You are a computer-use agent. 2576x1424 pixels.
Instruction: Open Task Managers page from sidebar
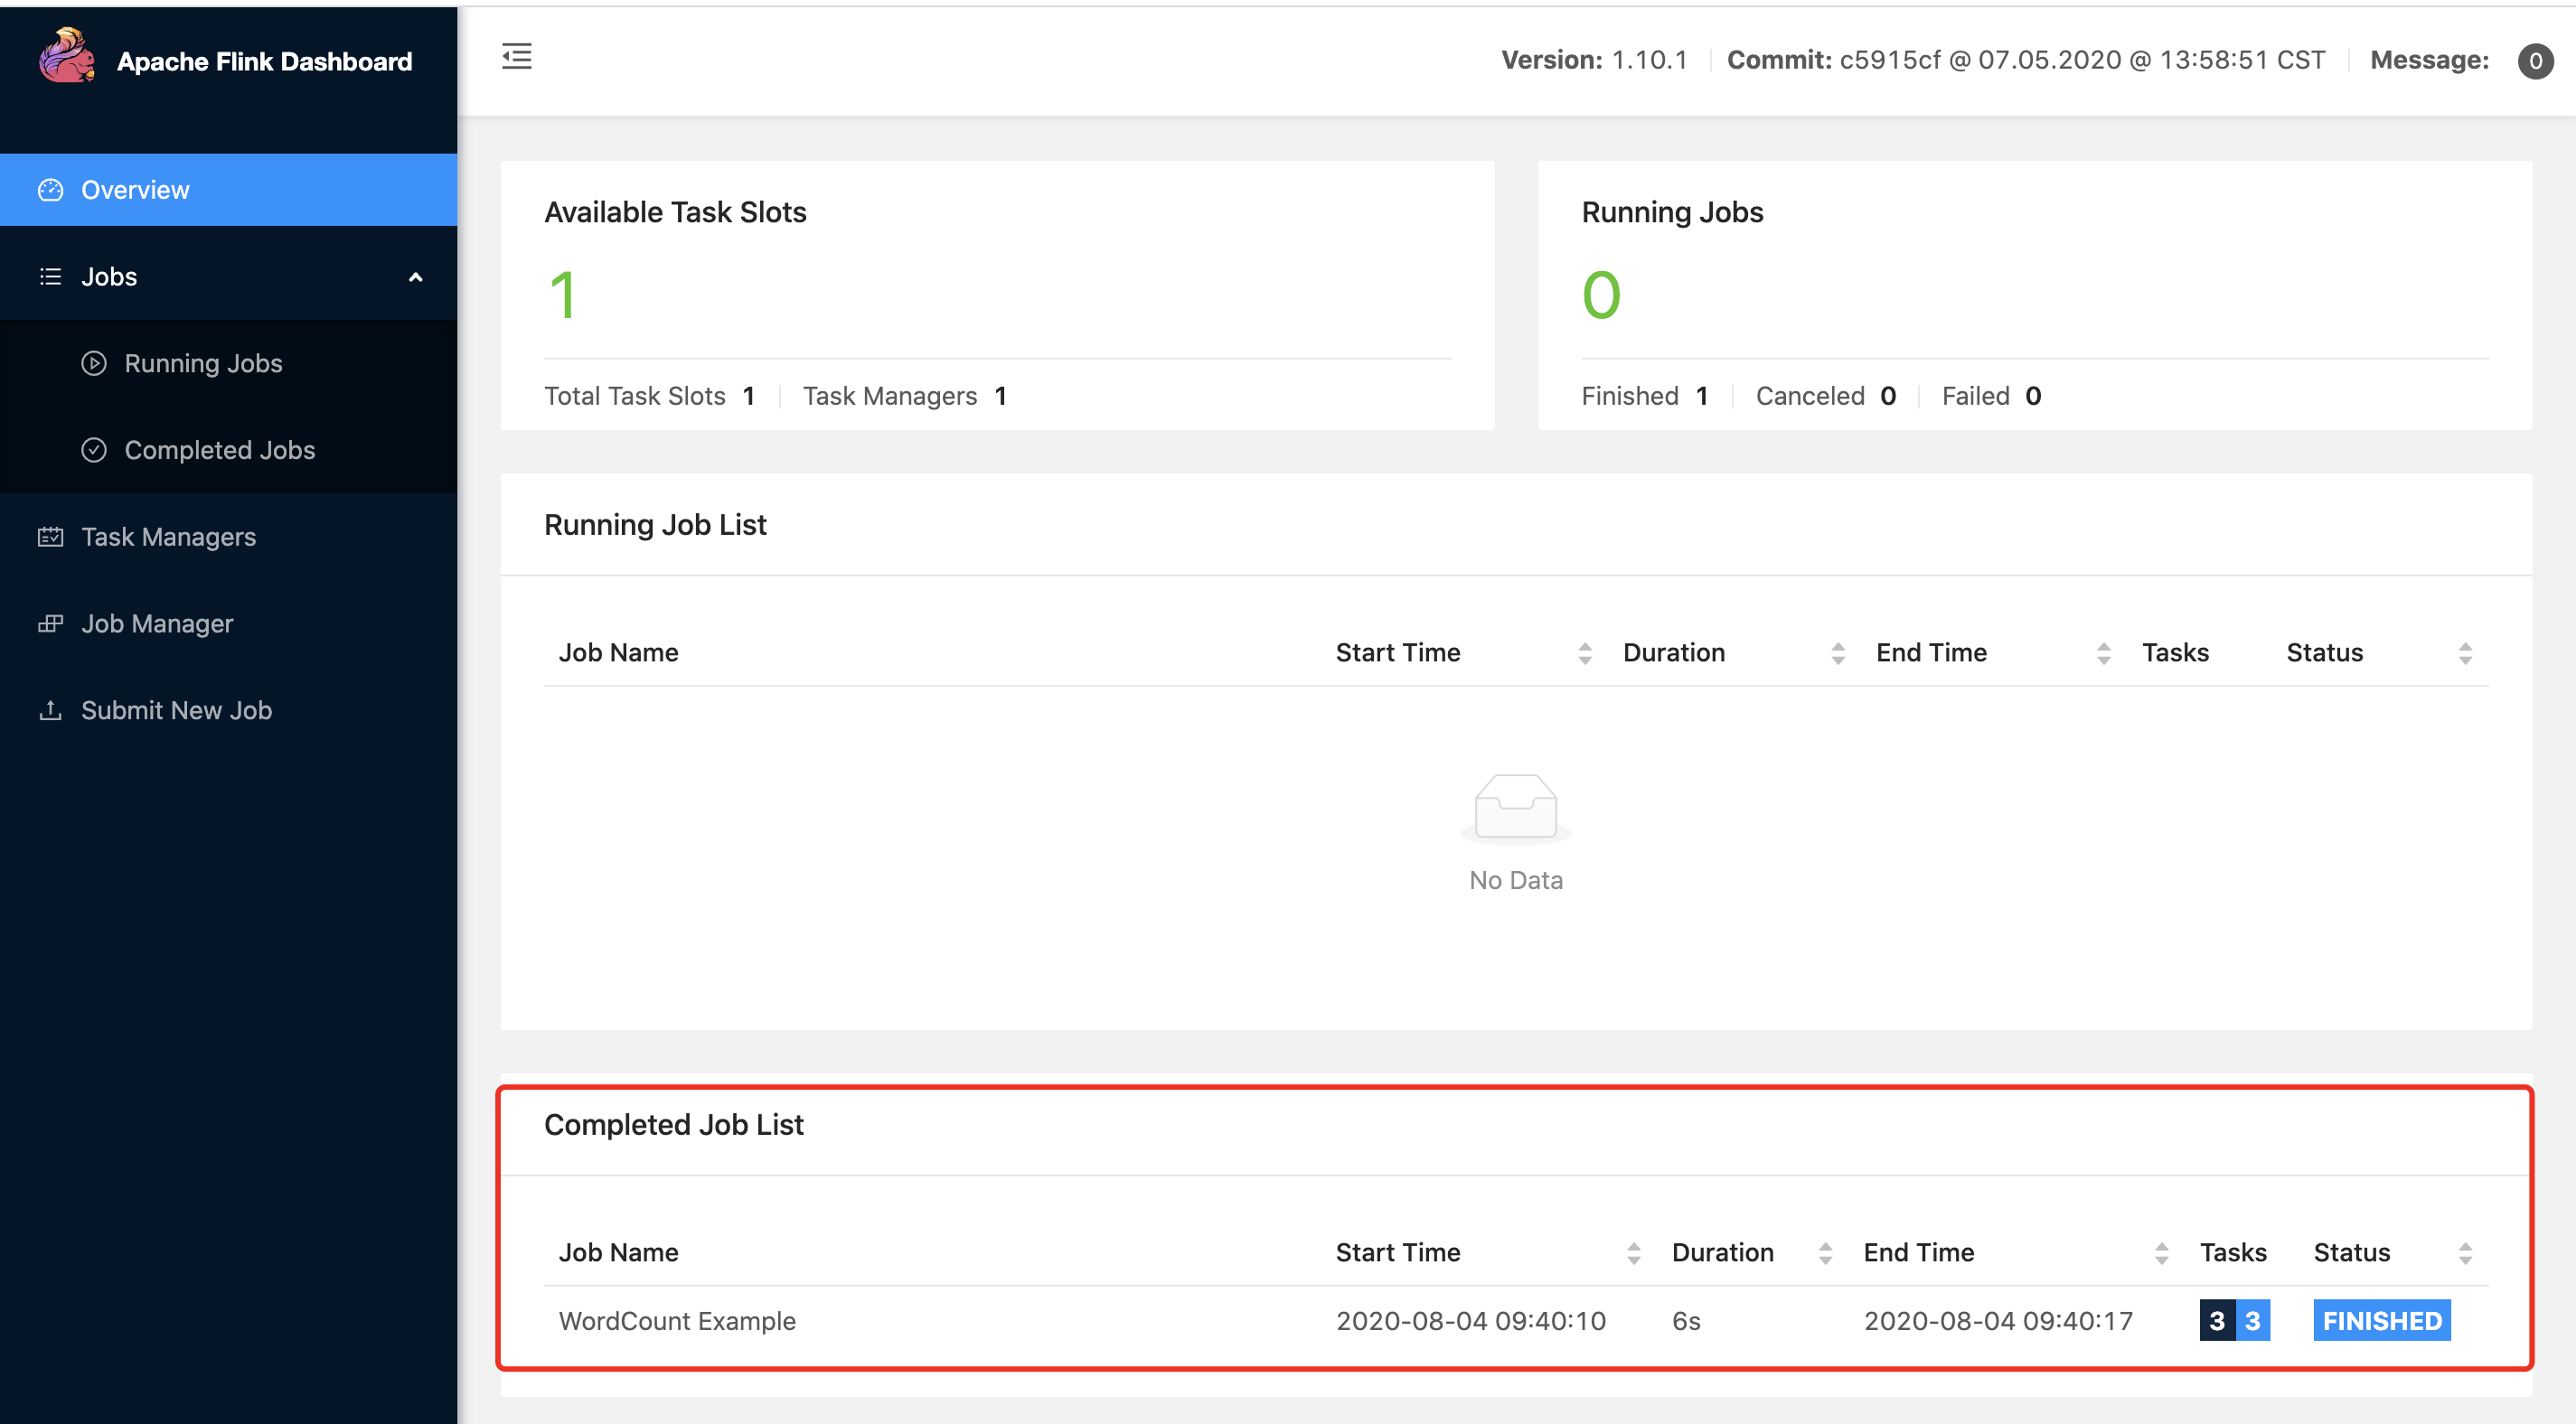click(x=168, y=537)
